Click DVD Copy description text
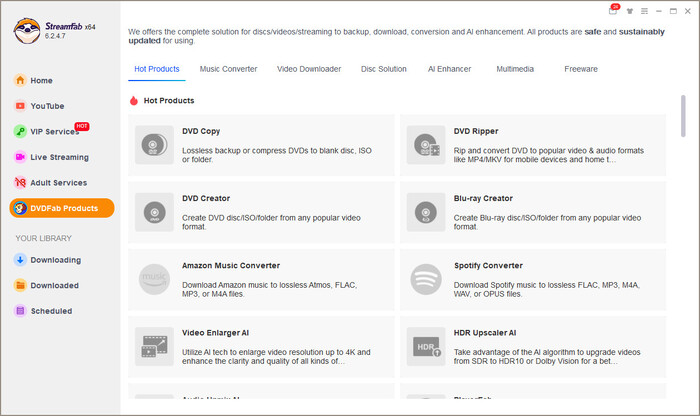 tap(277, 155)
